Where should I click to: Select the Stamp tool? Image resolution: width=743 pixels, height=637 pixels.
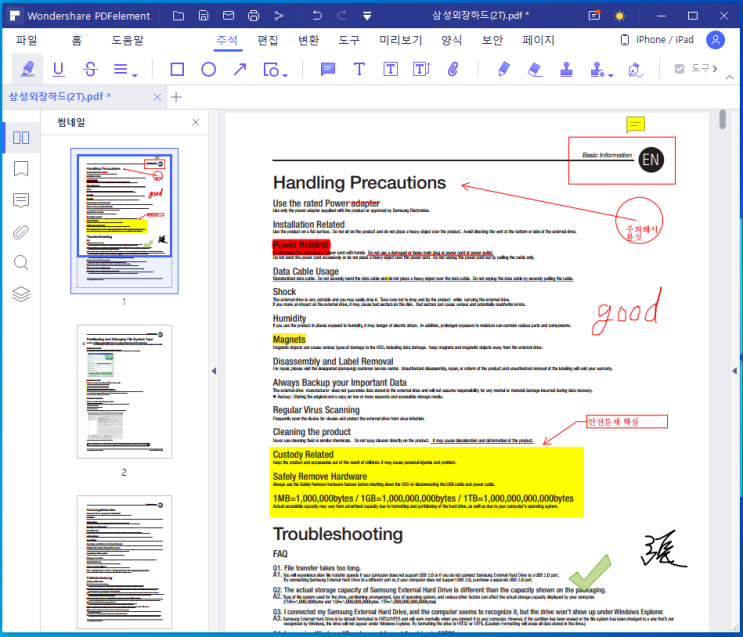pyautogui.click(x=566, y=69)
